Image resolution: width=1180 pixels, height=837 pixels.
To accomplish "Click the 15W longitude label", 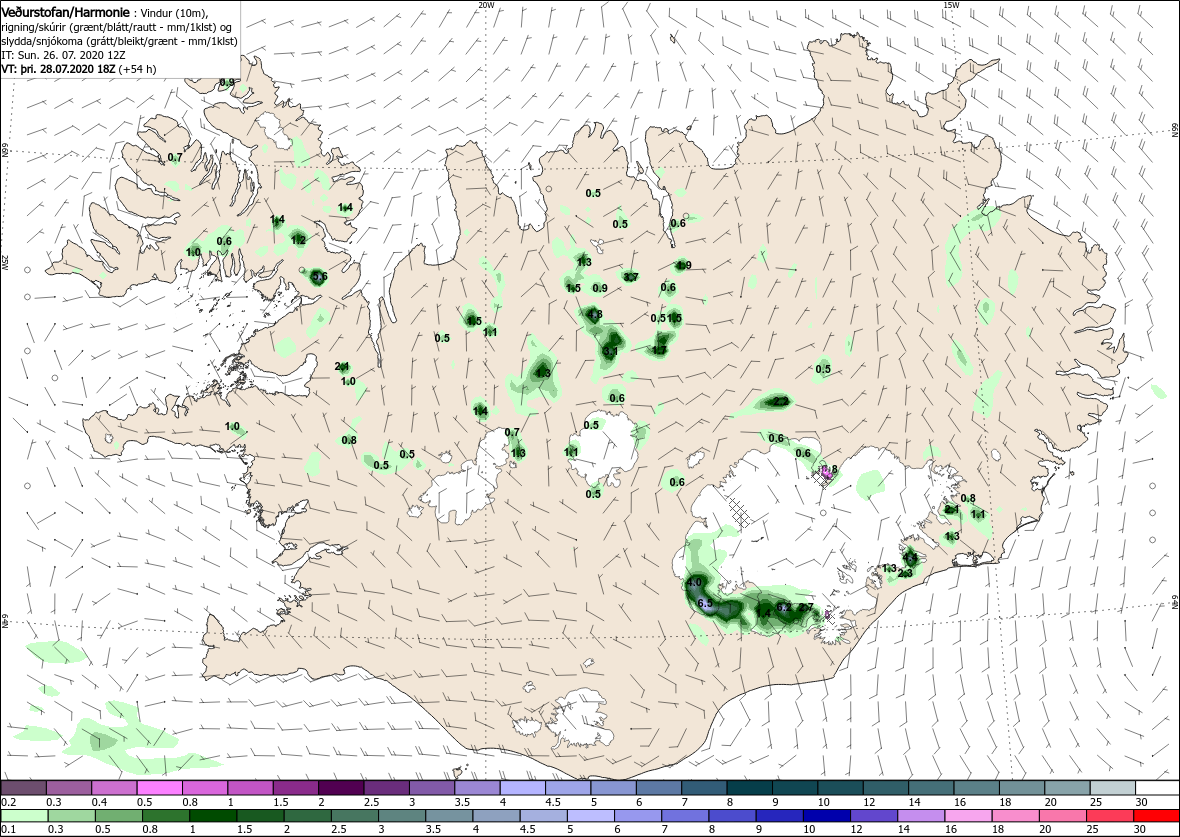I will click(x=951, y=5).
